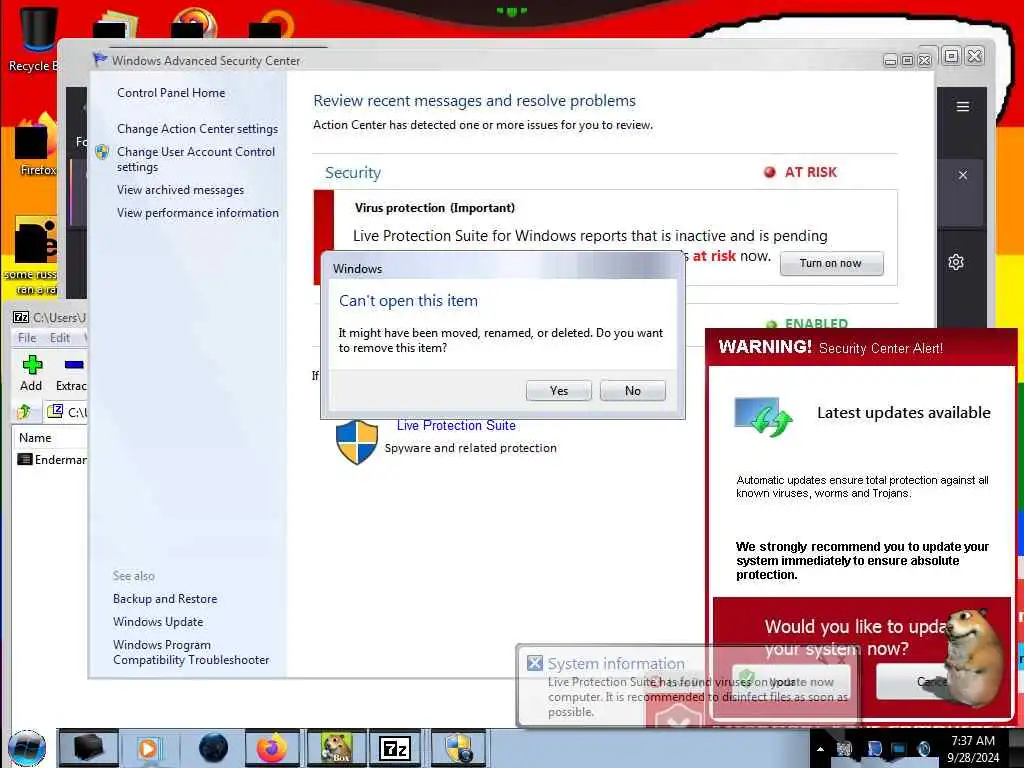This screenshot has height=768, width=1024.
Task: Open Change Action Center settings
Action: [x=197, y=129]
